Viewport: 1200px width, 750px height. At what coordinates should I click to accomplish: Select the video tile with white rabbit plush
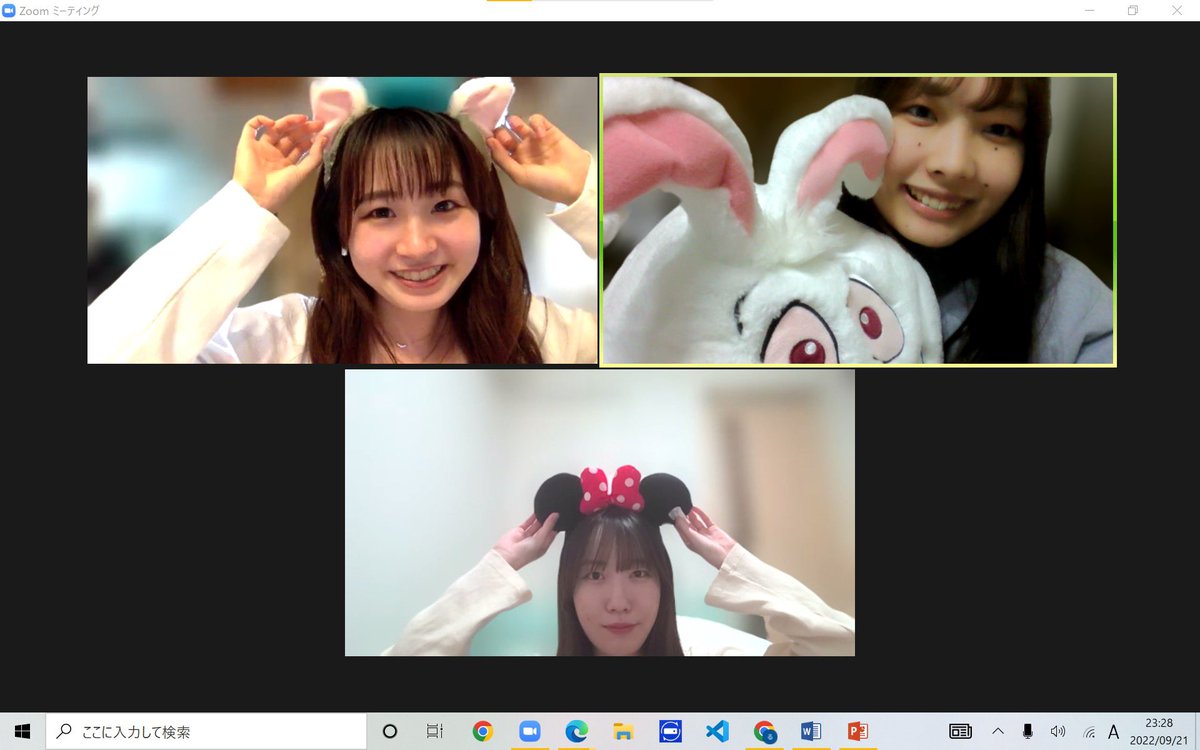coord(858,220)
